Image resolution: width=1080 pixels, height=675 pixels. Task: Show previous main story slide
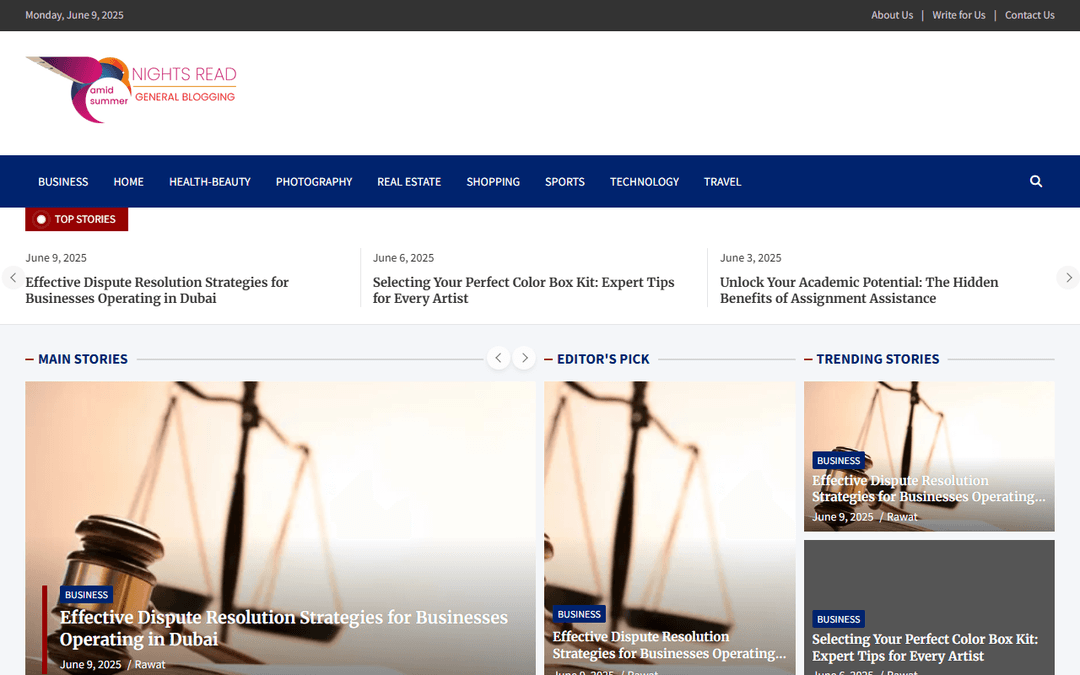click(498, 358)
